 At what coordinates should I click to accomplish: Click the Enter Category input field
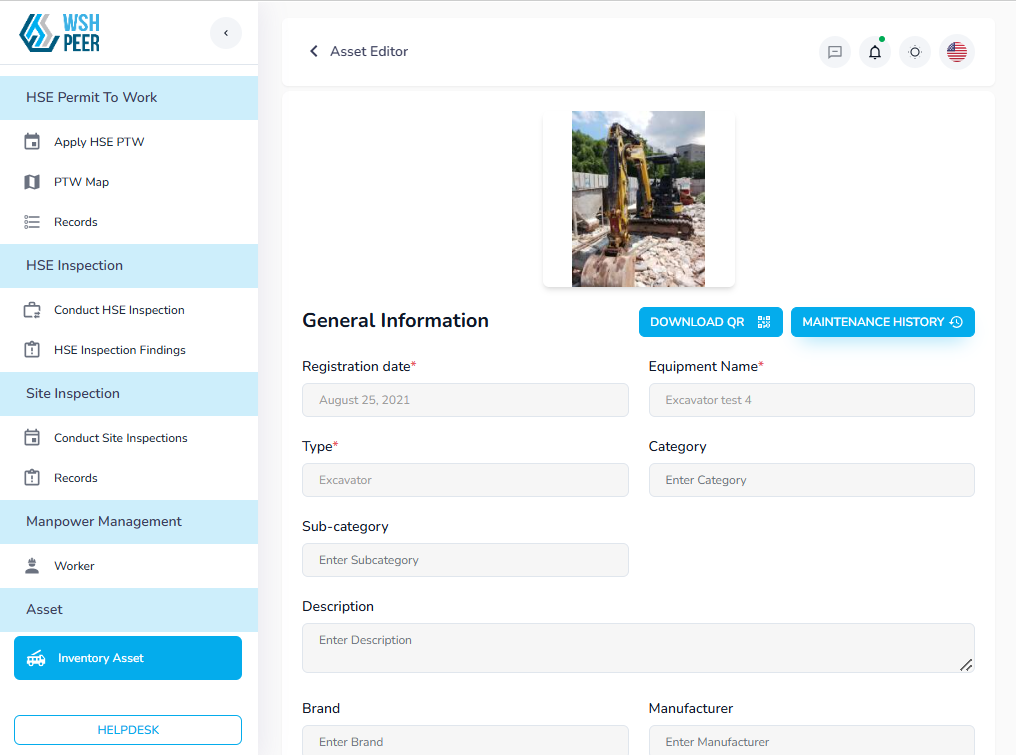click(811, 480)
